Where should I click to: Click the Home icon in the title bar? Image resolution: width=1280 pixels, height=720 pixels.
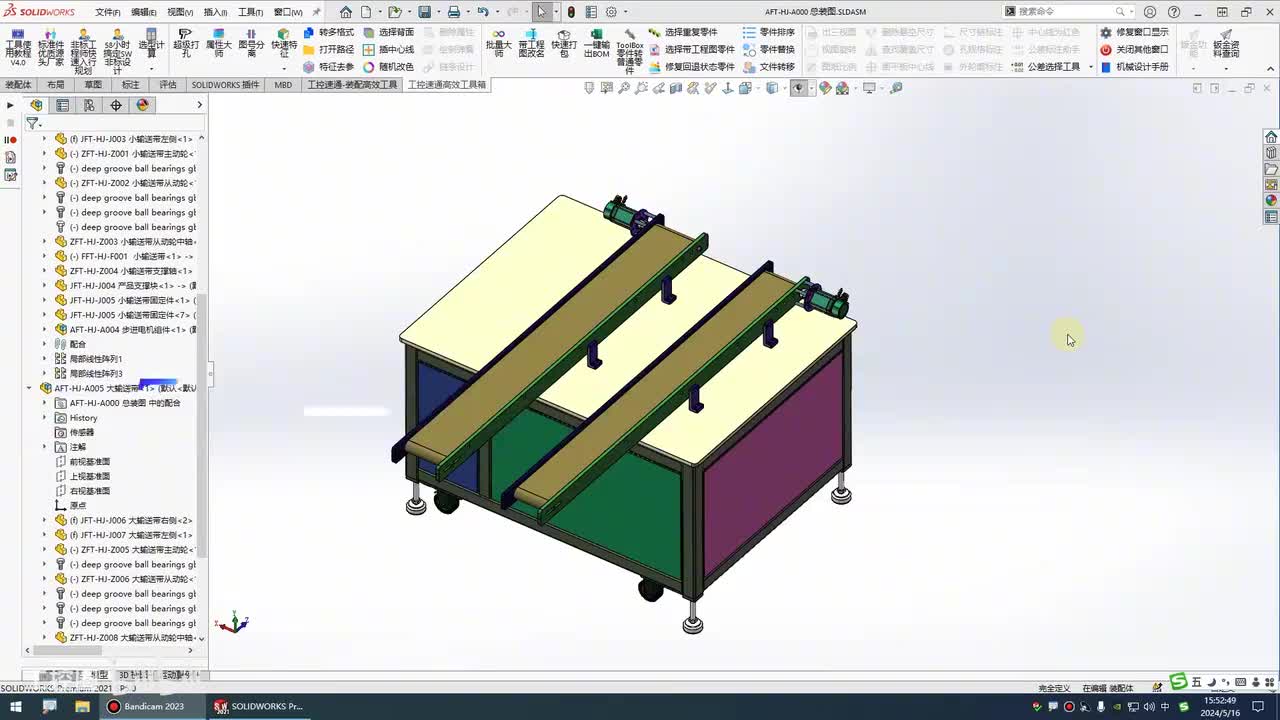[346, 12]
